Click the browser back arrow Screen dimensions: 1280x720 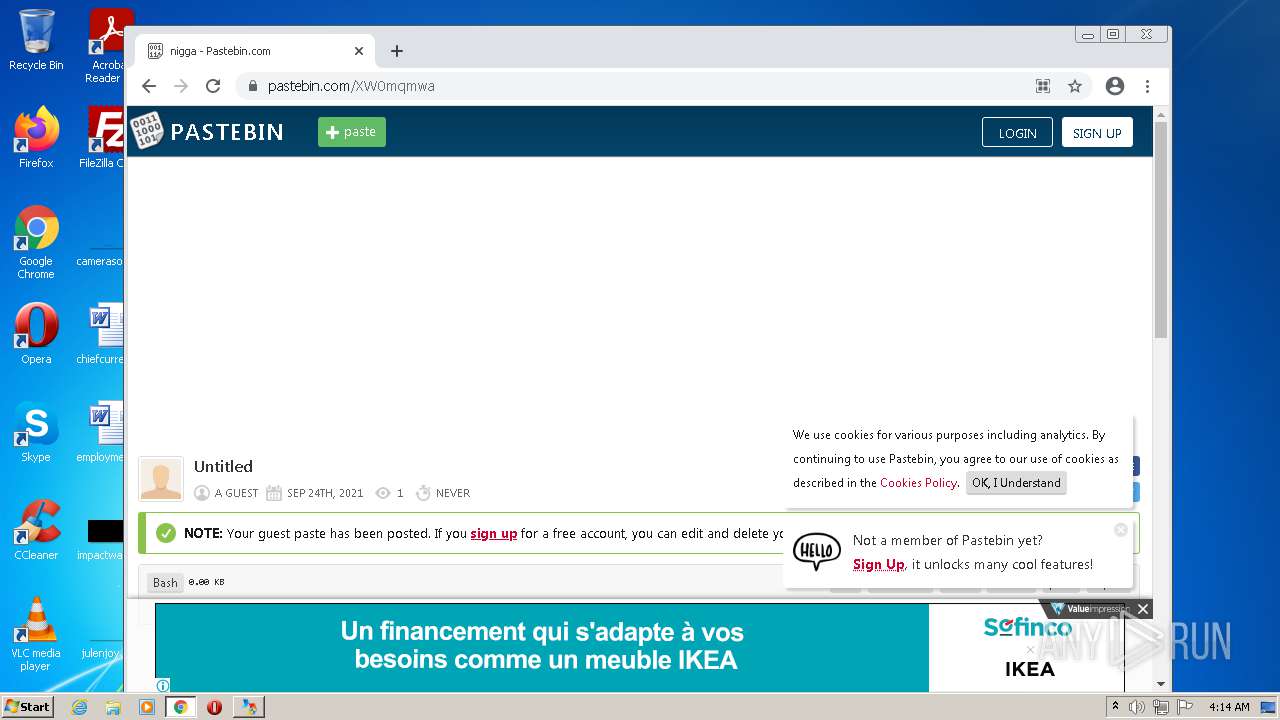149,86
